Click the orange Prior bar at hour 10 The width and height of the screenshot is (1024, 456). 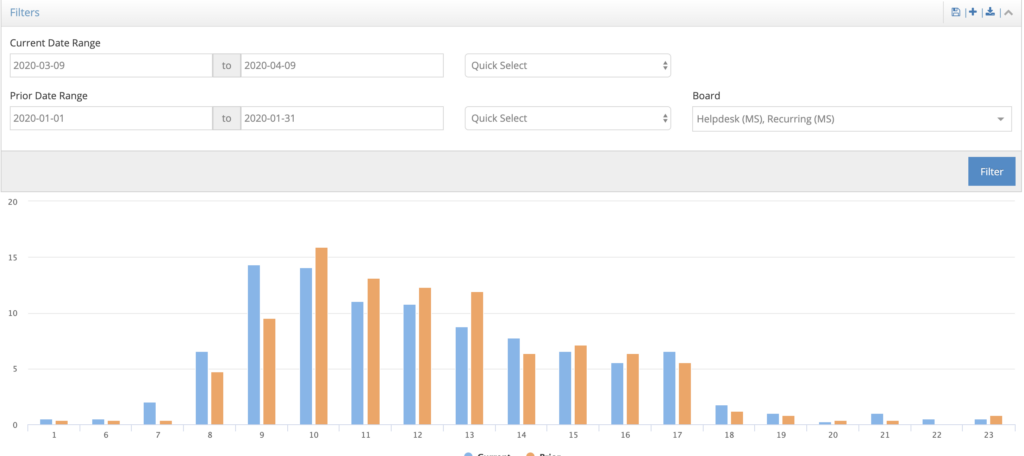click(321, 336)
